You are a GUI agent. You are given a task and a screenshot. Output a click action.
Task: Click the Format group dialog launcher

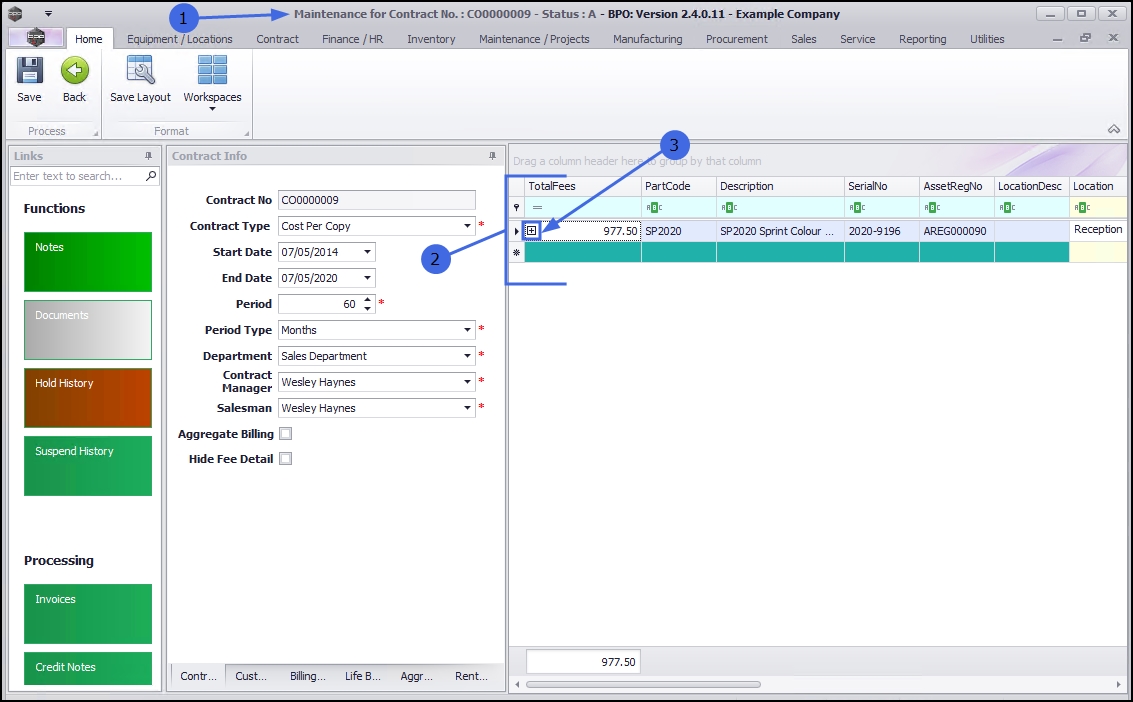click(x=246, y=133)
